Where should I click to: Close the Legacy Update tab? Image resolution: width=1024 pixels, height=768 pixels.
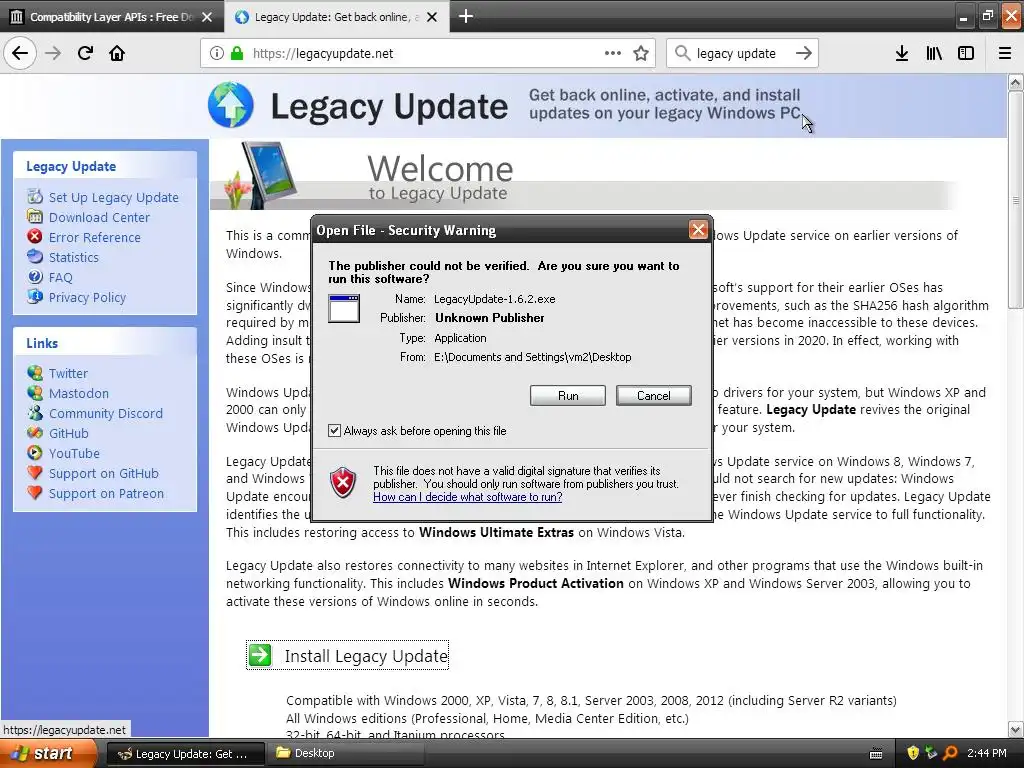[432, 17]
